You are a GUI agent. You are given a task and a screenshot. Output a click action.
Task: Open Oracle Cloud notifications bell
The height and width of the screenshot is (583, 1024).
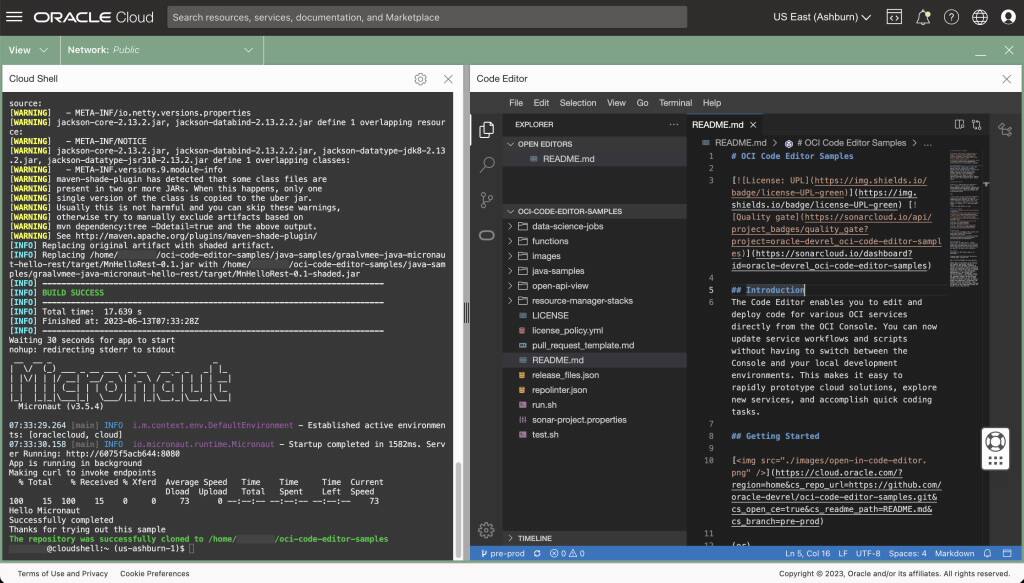tap(922, 16)
